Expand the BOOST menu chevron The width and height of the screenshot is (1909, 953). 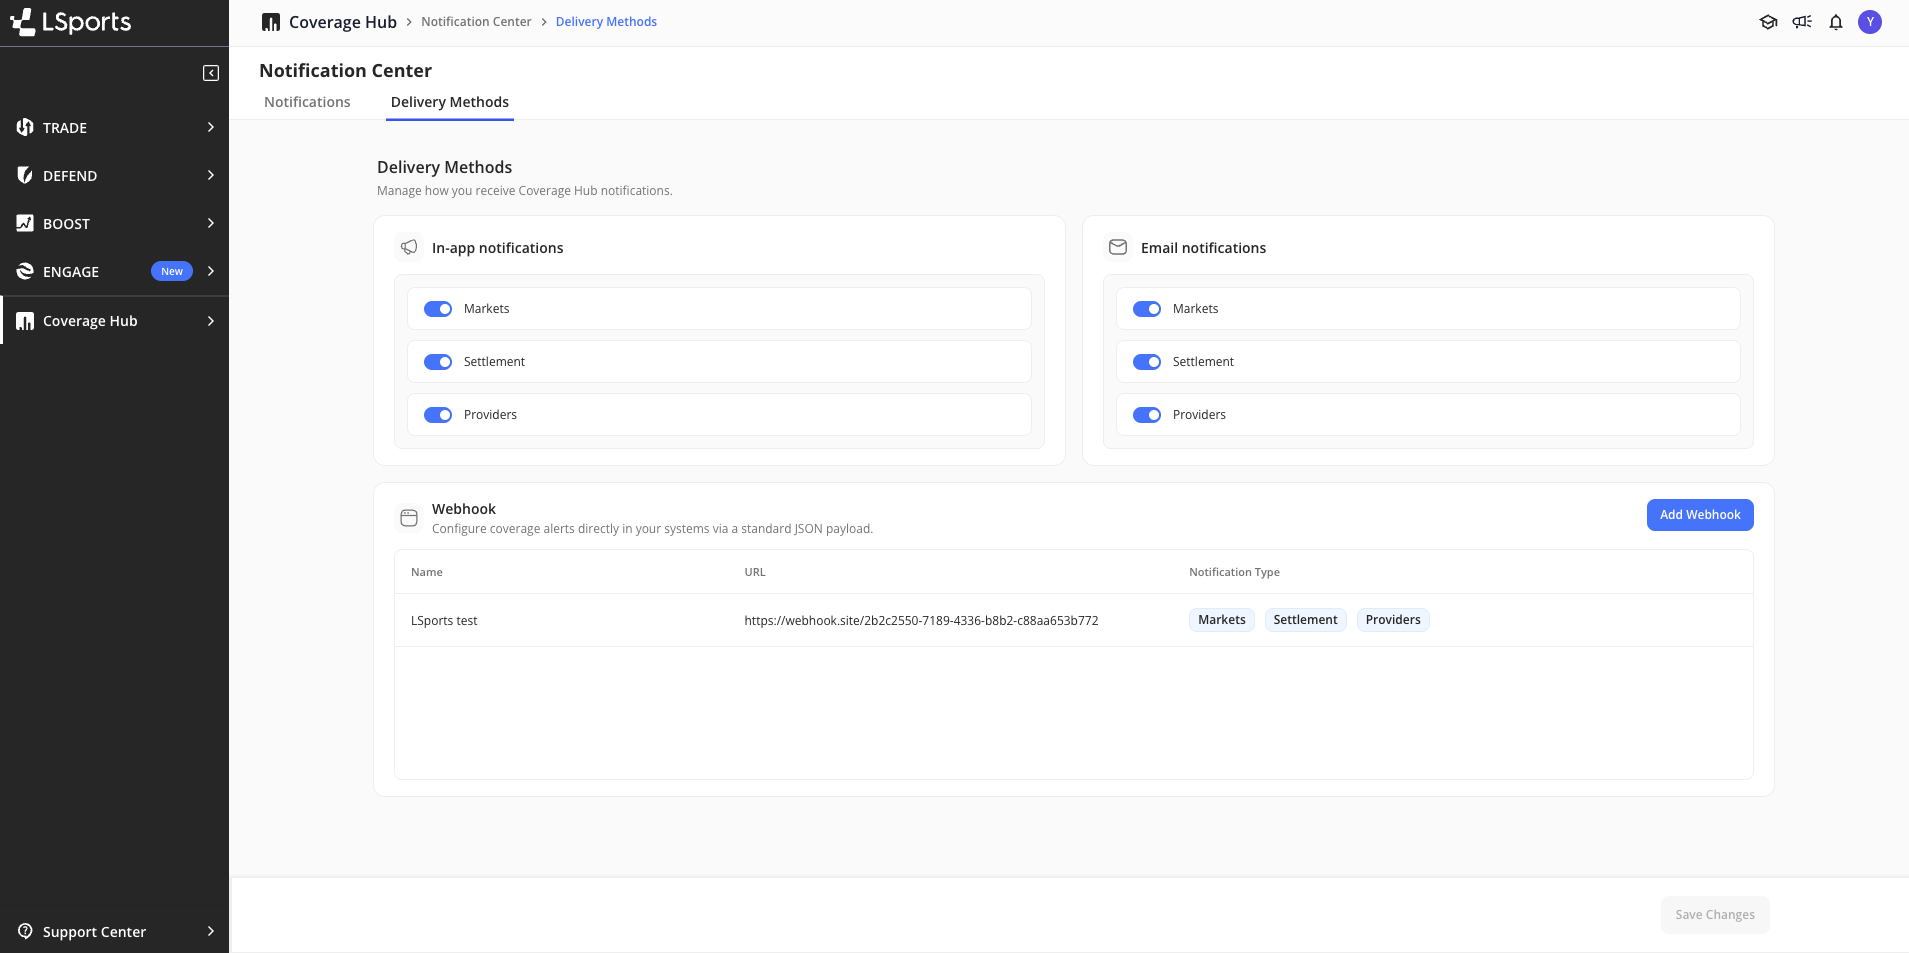[211, 223]
